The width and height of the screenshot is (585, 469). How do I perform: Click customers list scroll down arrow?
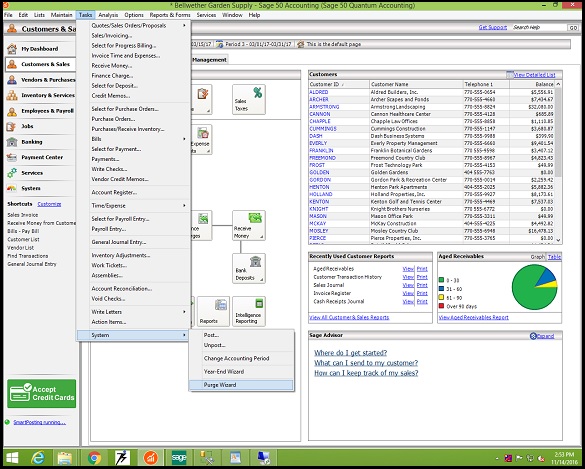pyautogui.click(x=559, y=241)
